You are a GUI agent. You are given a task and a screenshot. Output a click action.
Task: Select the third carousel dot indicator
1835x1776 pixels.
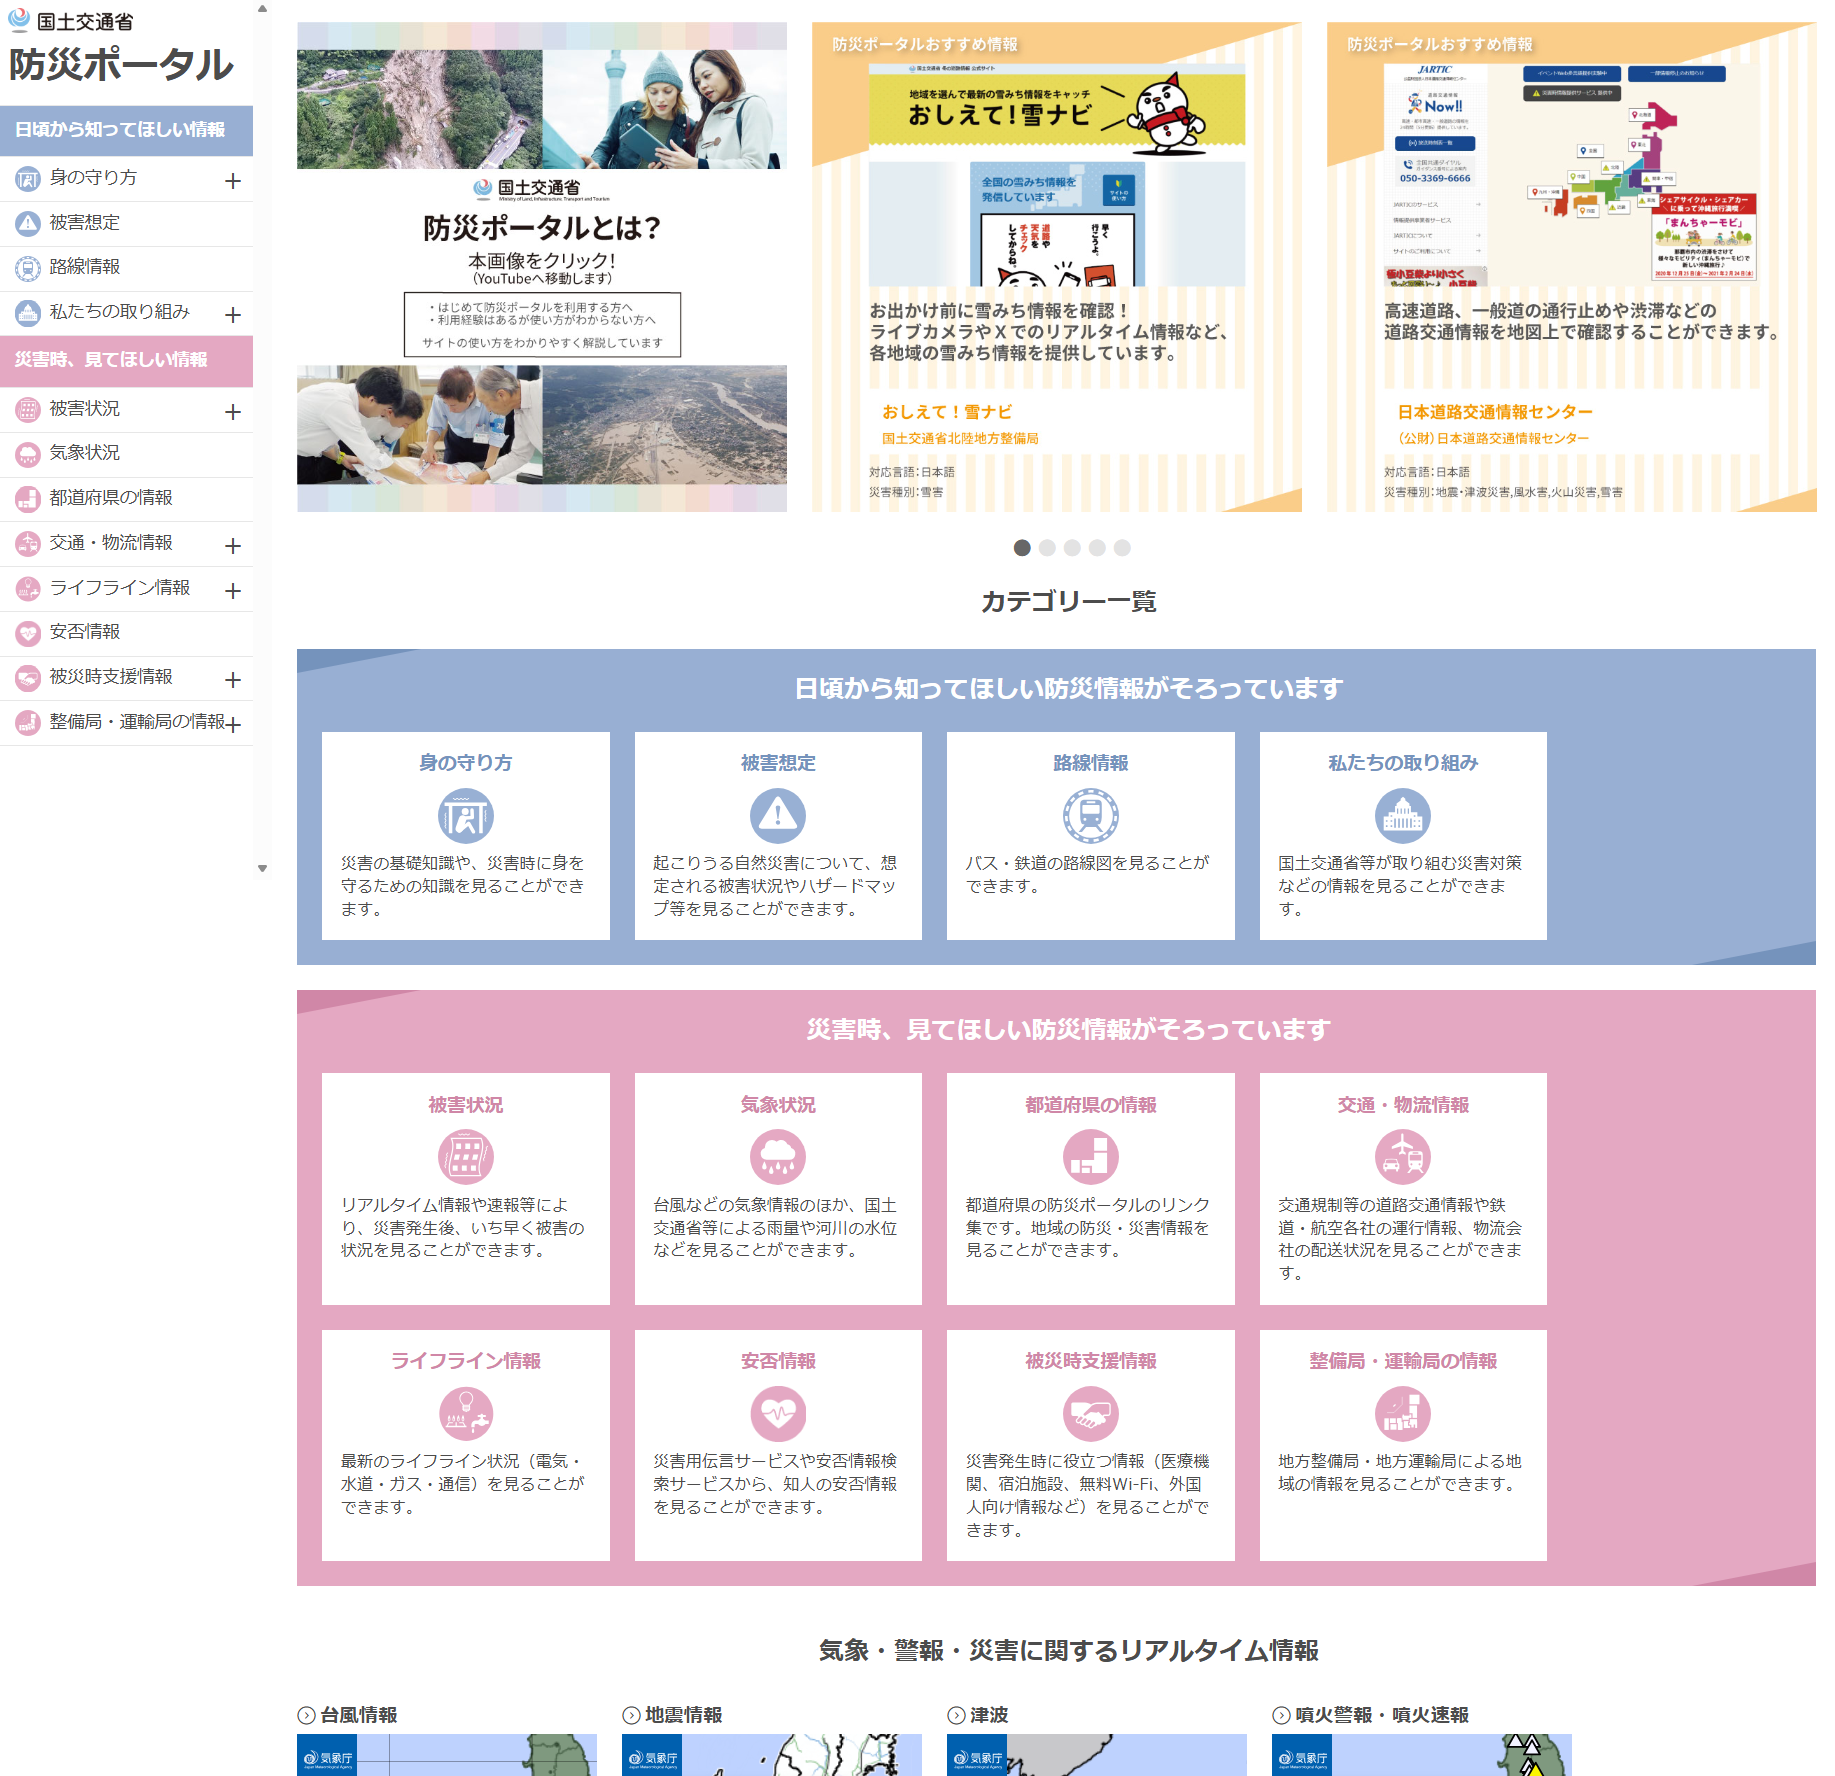[x=1072, y=548]
